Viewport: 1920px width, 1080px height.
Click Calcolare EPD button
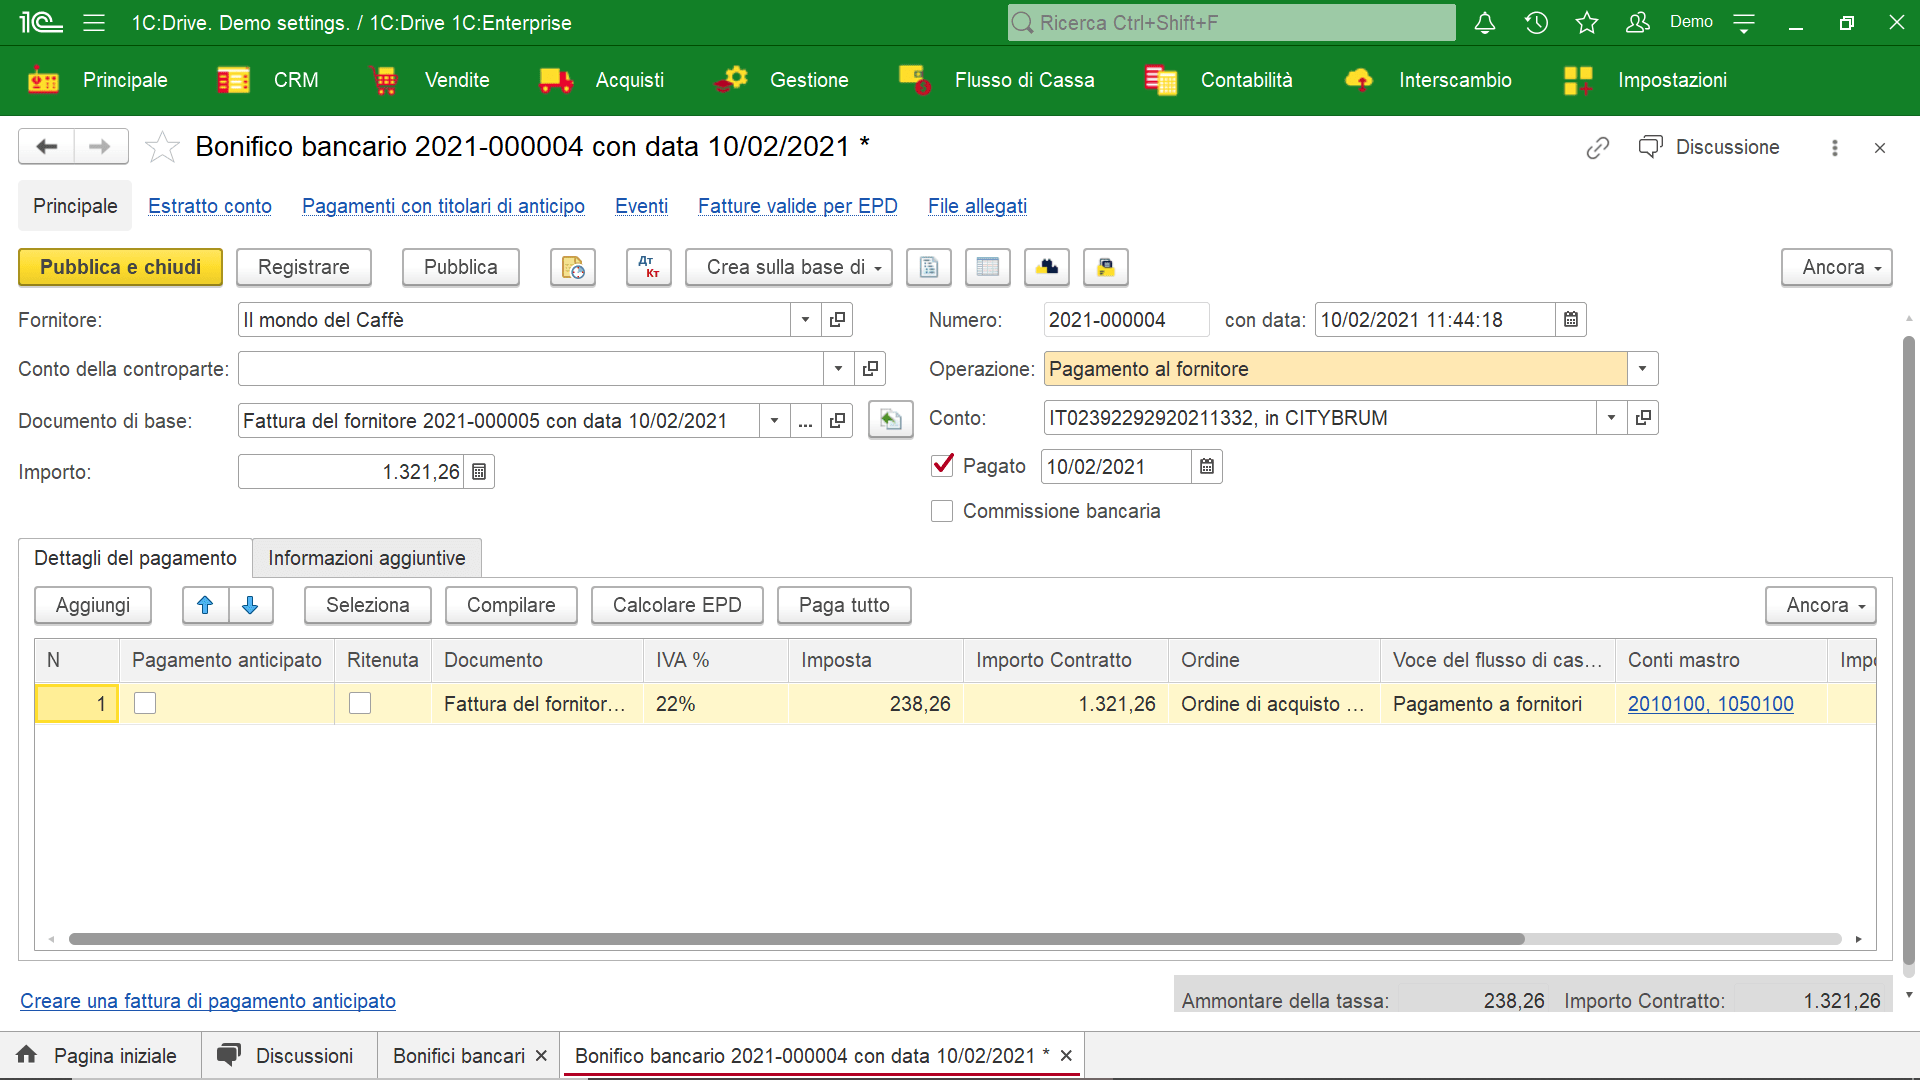click(x=677, y=605)
